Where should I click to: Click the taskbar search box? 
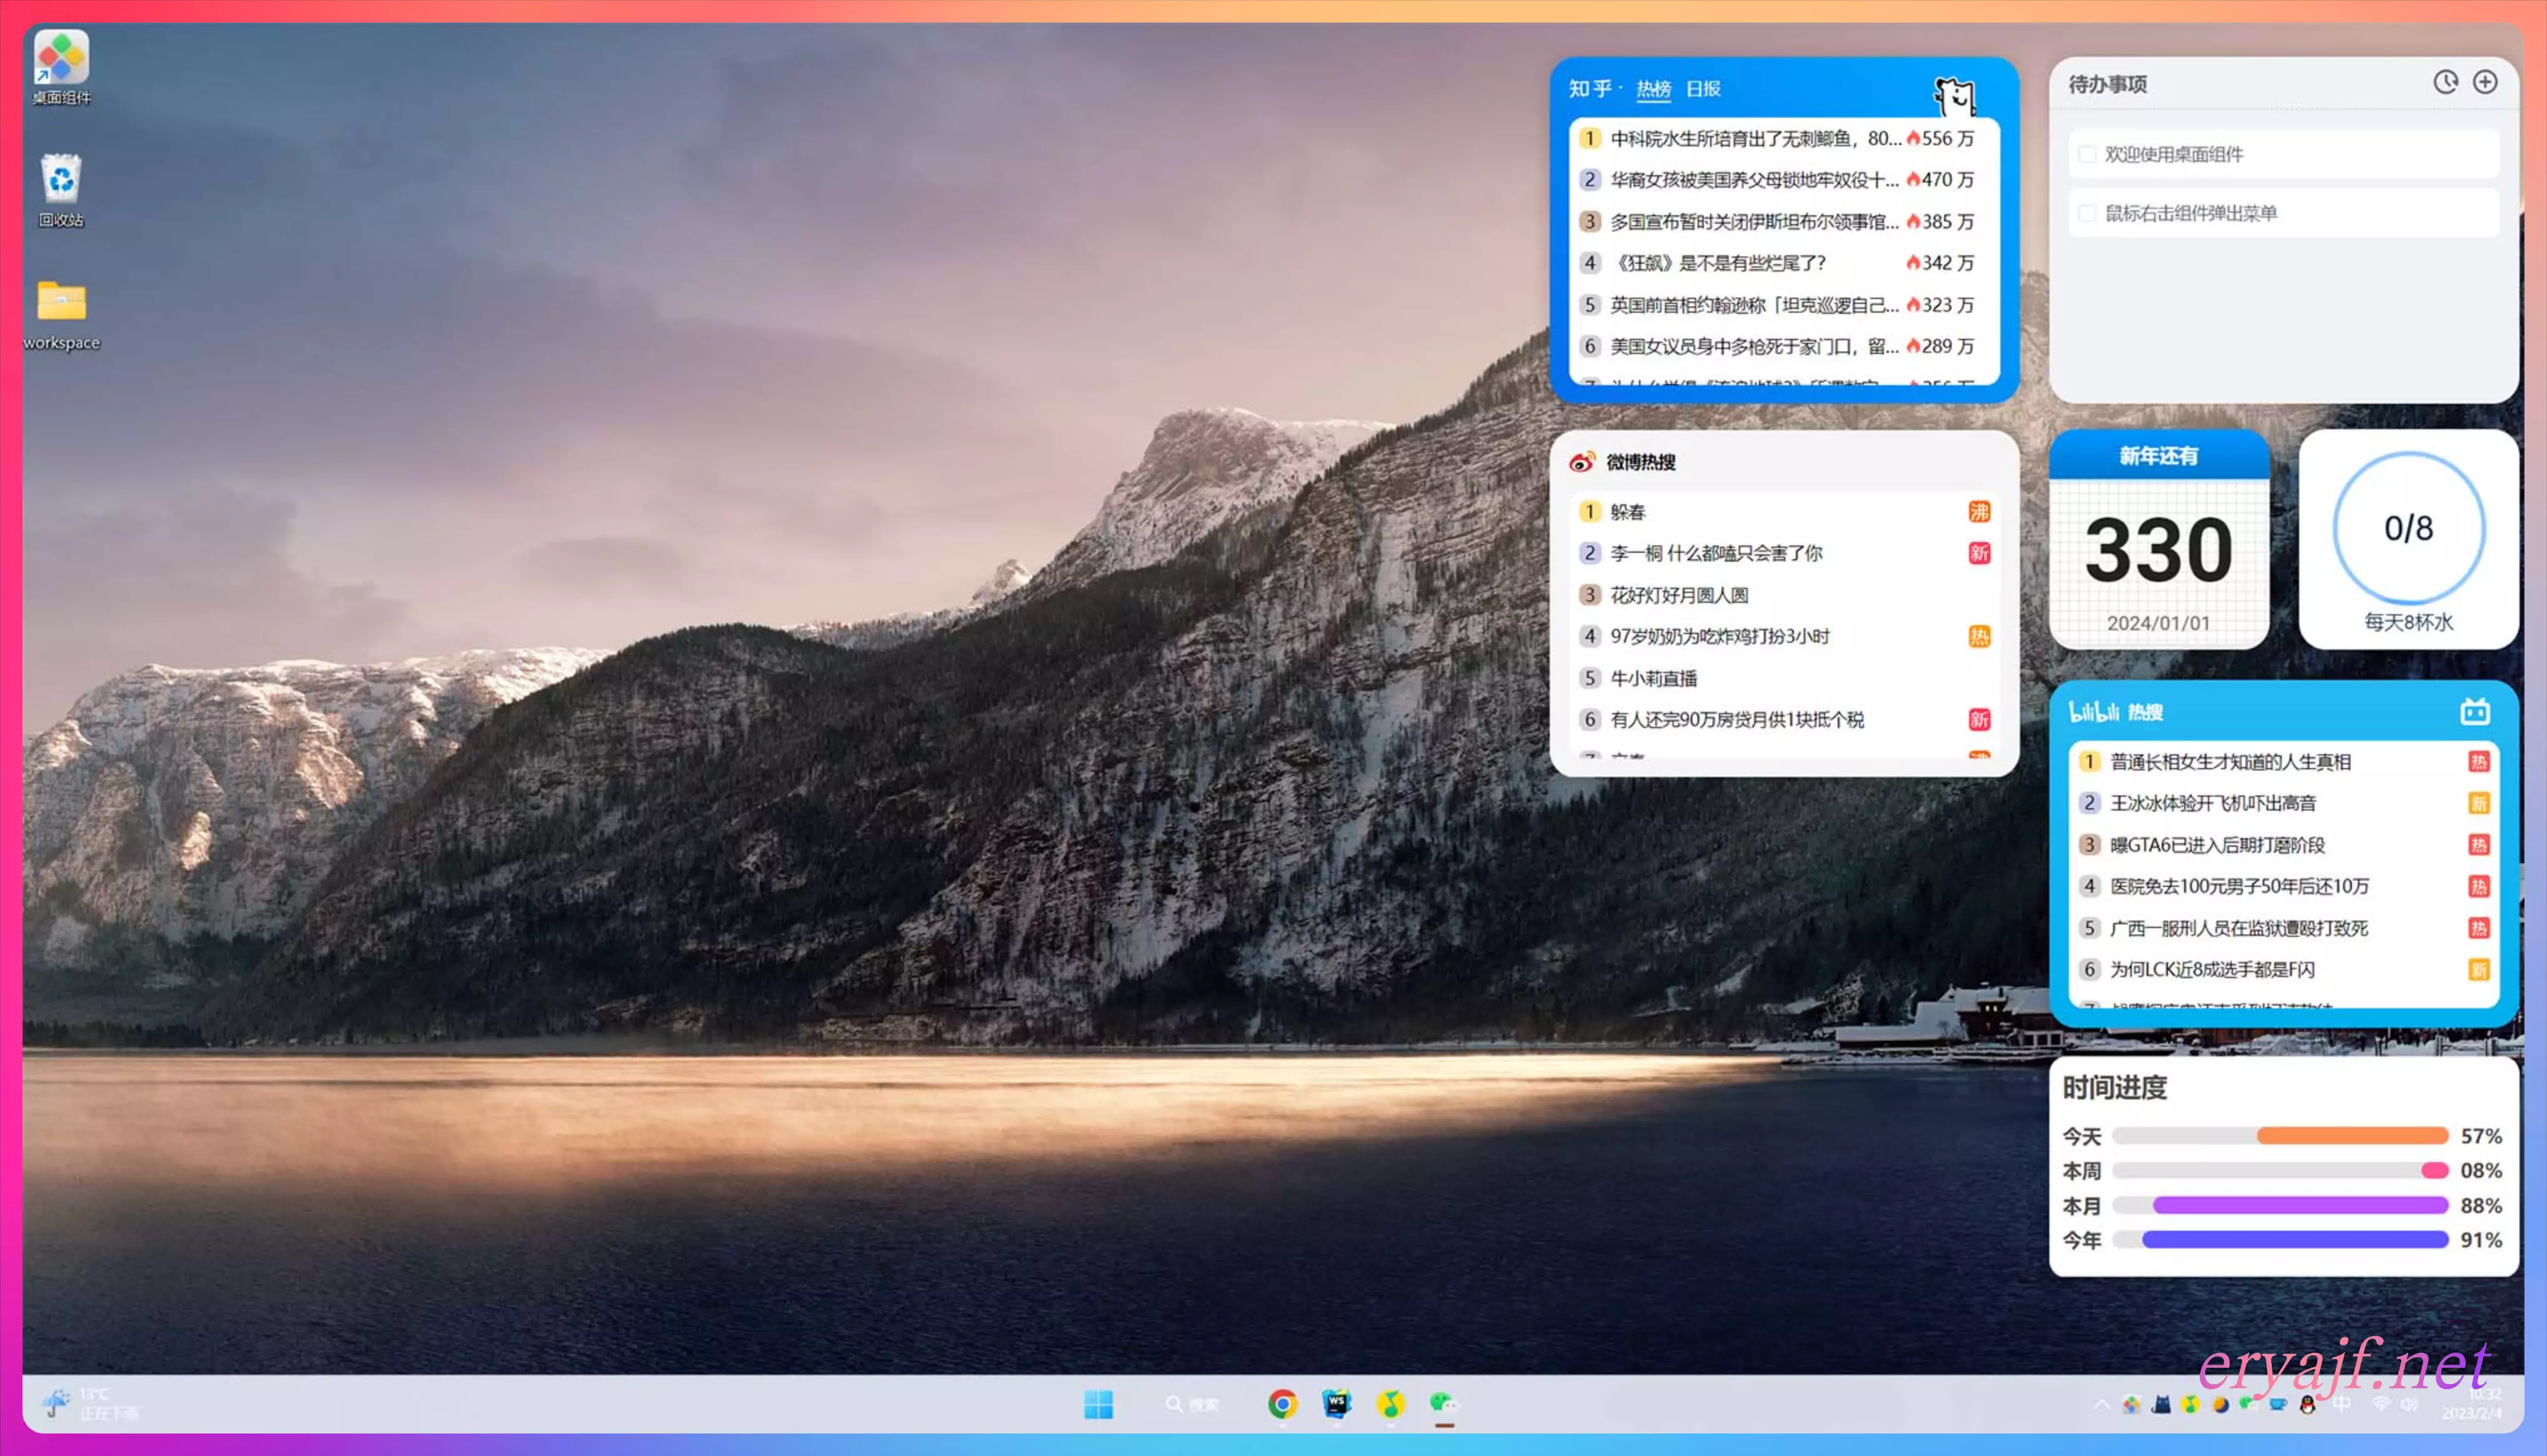click(x=1192, y=1404)
